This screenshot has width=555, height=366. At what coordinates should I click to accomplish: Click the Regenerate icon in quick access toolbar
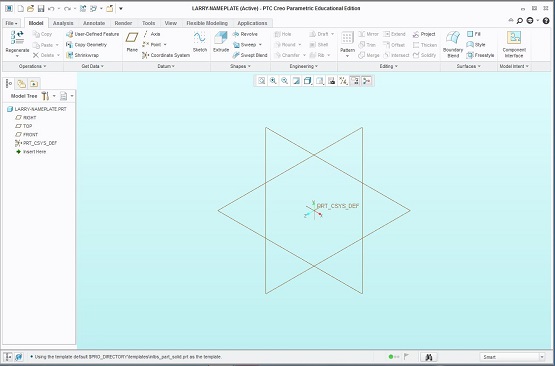tap(83, 8)
